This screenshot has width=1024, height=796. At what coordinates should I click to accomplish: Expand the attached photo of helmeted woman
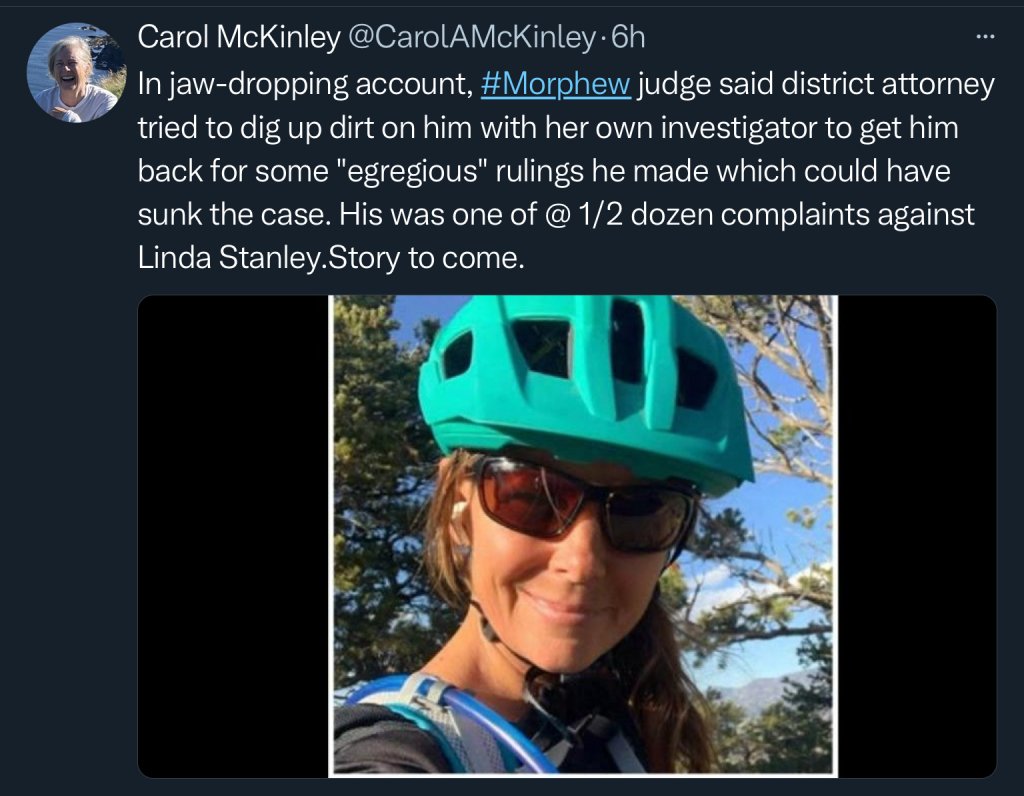pos(583,535)
